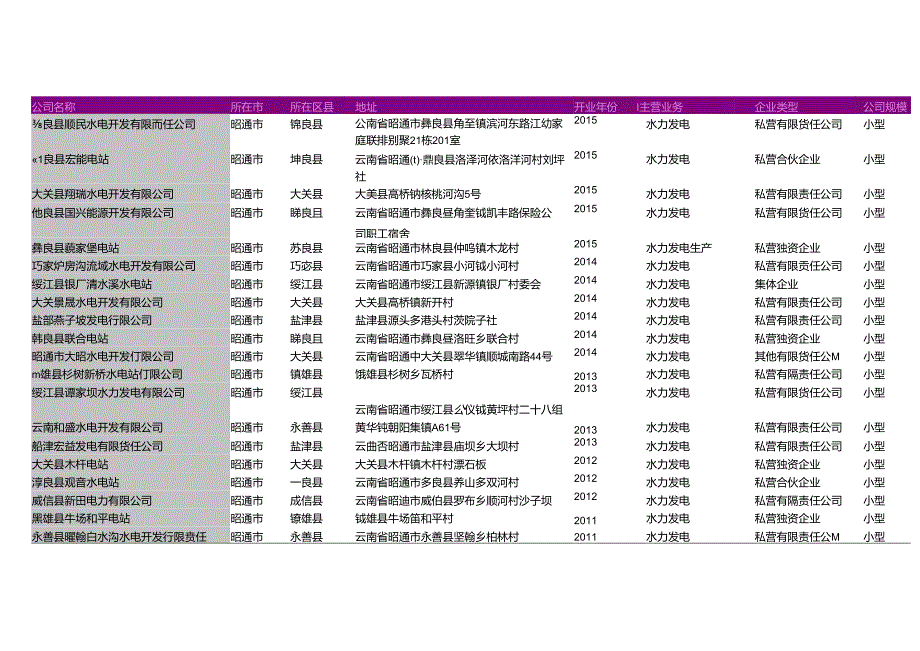Select company 绥江县银厂清水溪水电站

(x=92, y=284)
